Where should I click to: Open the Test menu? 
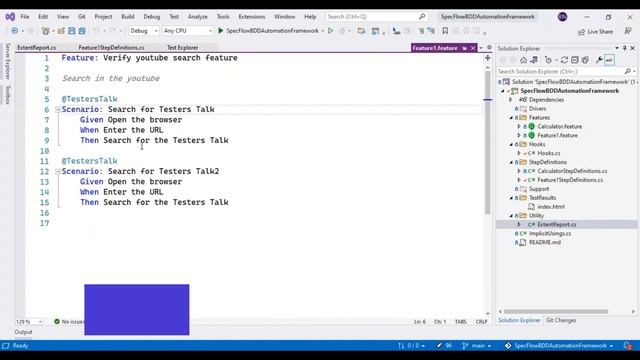click(x=174, y=17)
